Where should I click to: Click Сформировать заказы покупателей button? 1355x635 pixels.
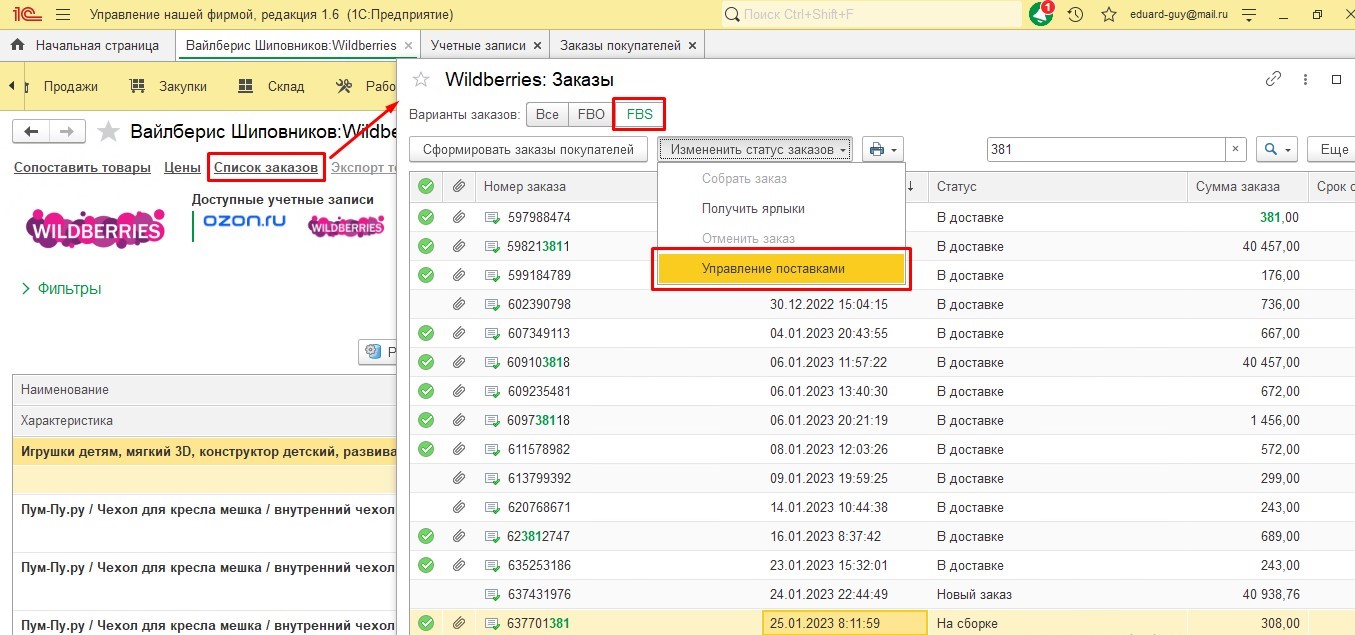(x=528, y=149)
